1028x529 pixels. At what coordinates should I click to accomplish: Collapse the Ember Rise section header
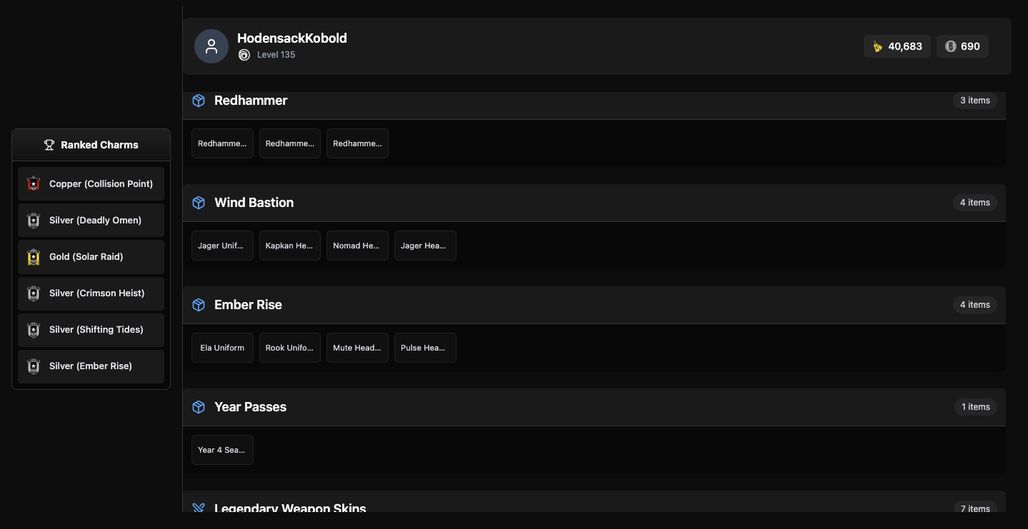594,305
